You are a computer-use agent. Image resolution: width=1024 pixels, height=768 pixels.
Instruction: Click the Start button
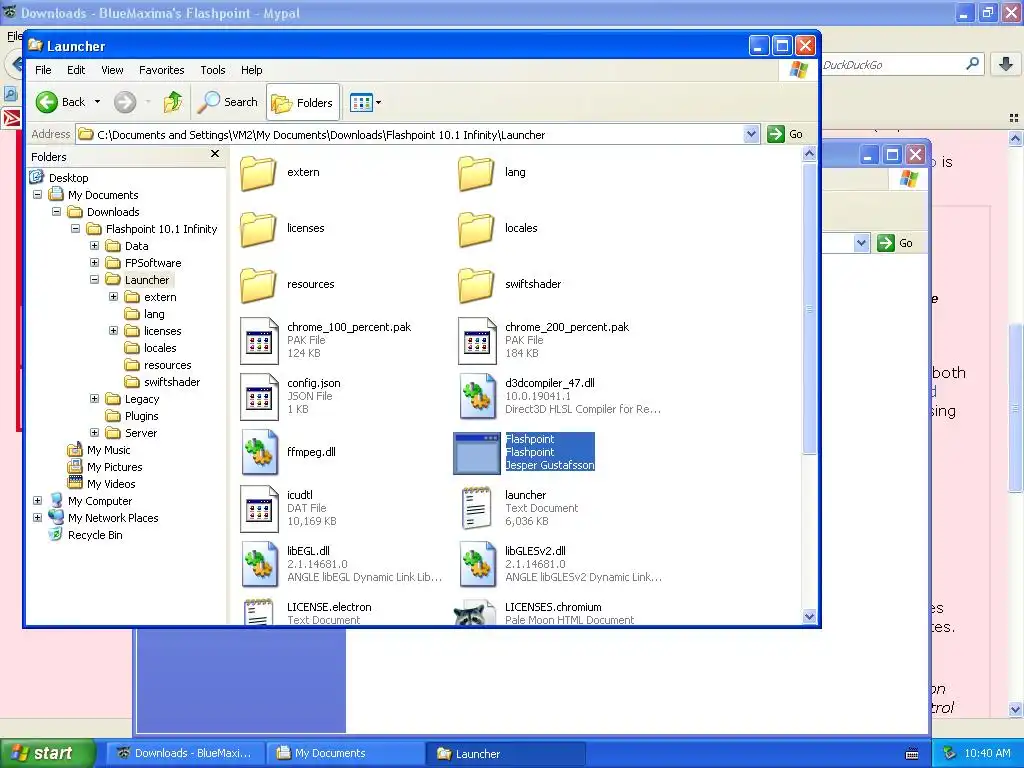click(x=46, y=753)
